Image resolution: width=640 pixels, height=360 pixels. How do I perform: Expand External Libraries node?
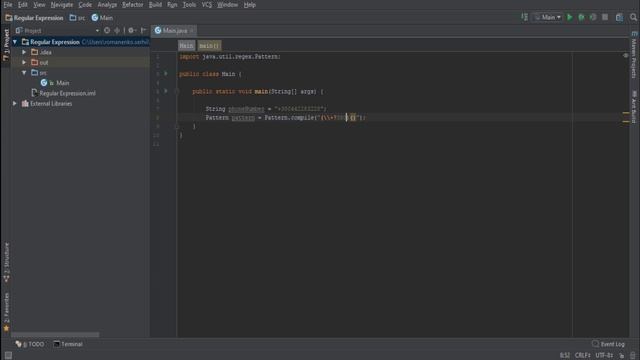(x=15, y=104)
